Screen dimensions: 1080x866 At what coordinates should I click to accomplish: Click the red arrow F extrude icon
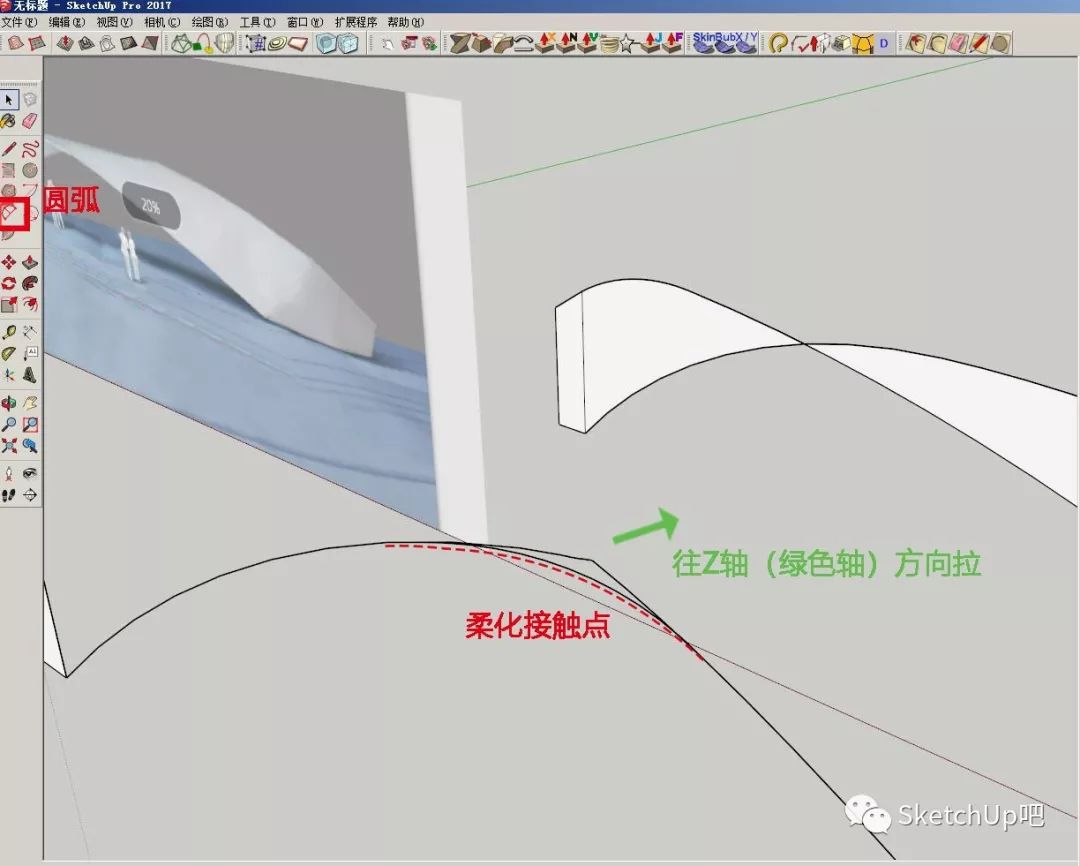point(673,43)
